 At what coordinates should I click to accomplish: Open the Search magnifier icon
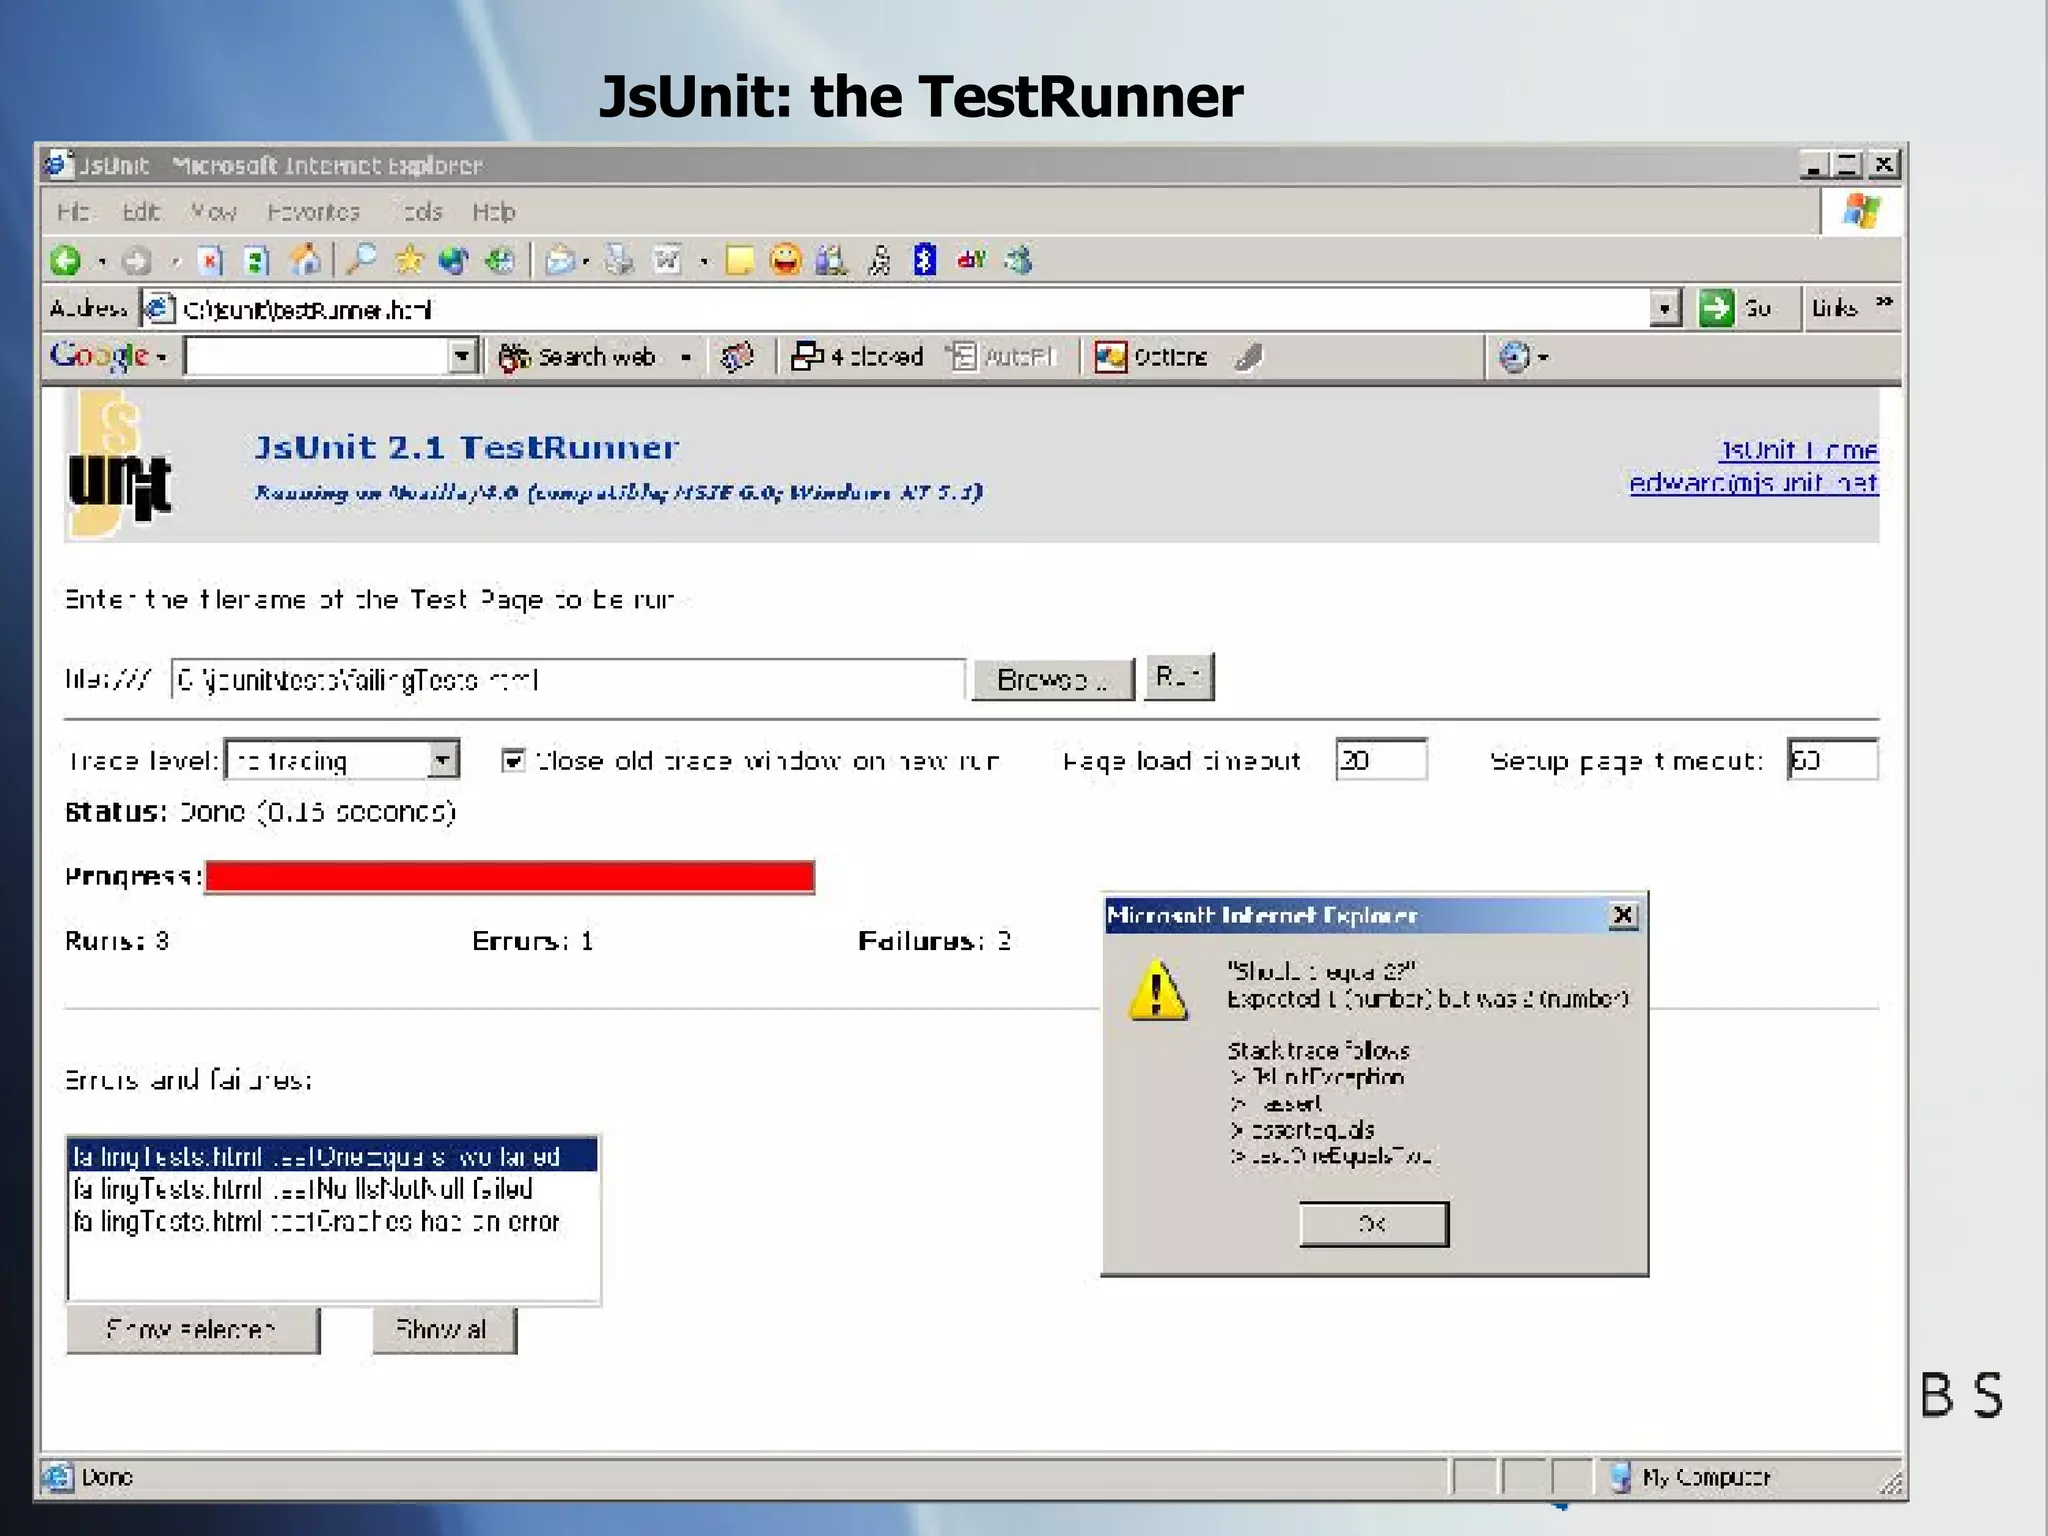360,260
